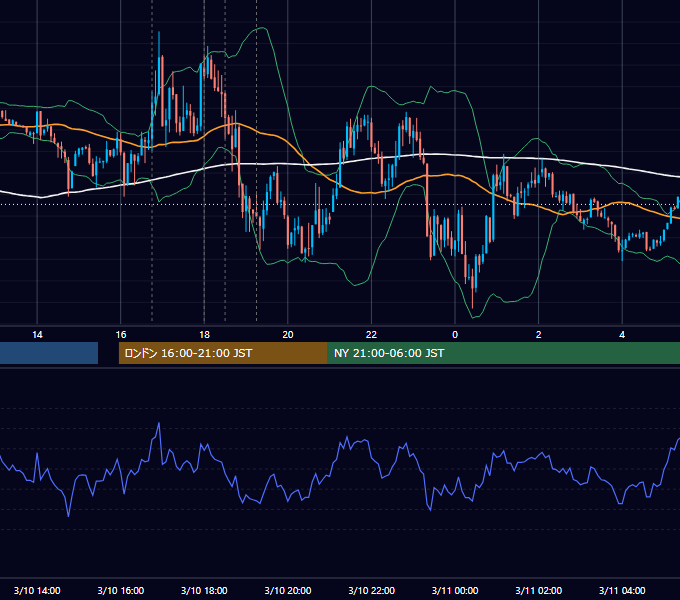Click the blue session bar before London
The width and height of the screenshot is (680, 600).
click(x=49, y=353)
